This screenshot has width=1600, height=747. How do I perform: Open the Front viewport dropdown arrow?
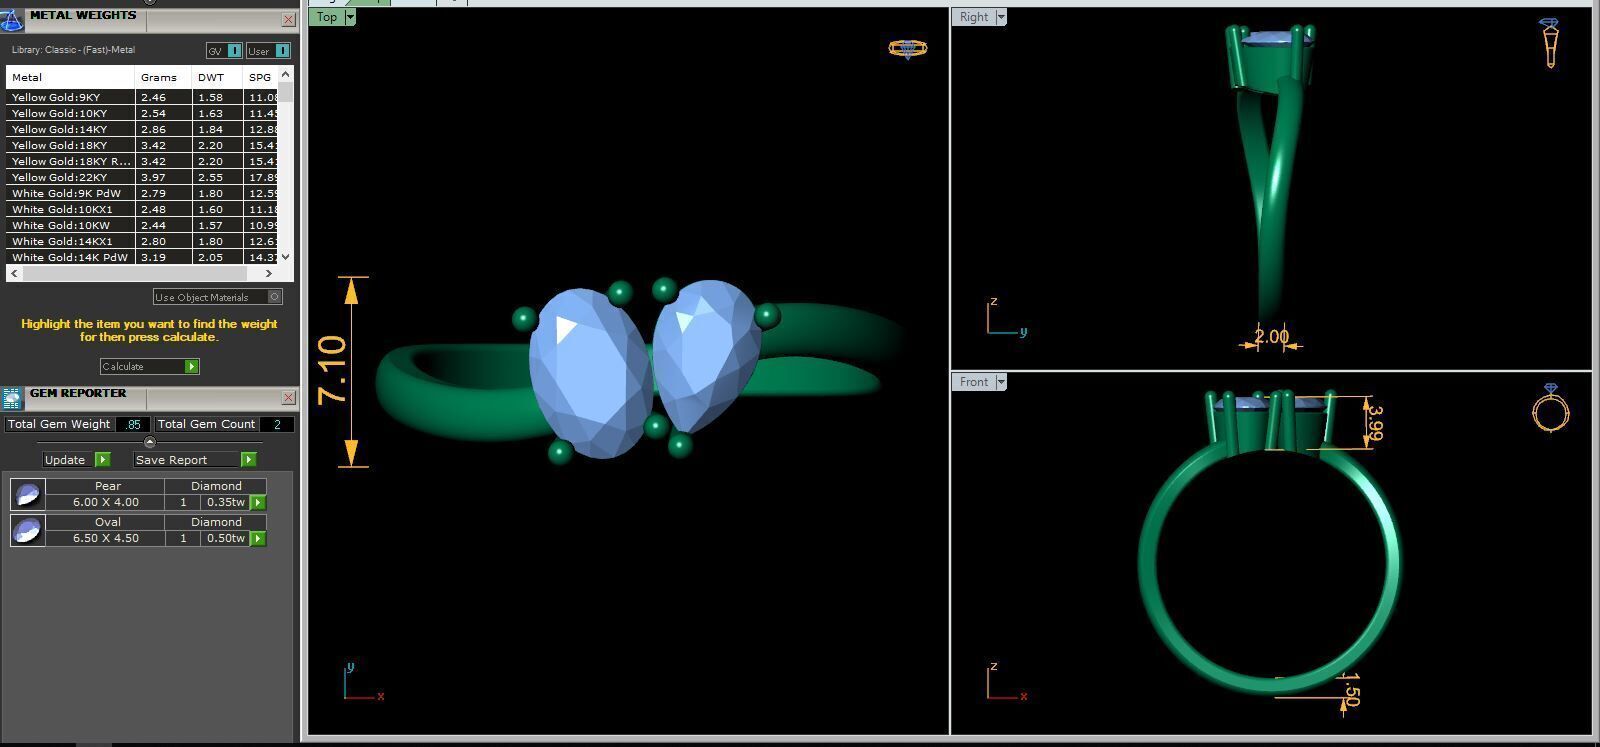1000,382
